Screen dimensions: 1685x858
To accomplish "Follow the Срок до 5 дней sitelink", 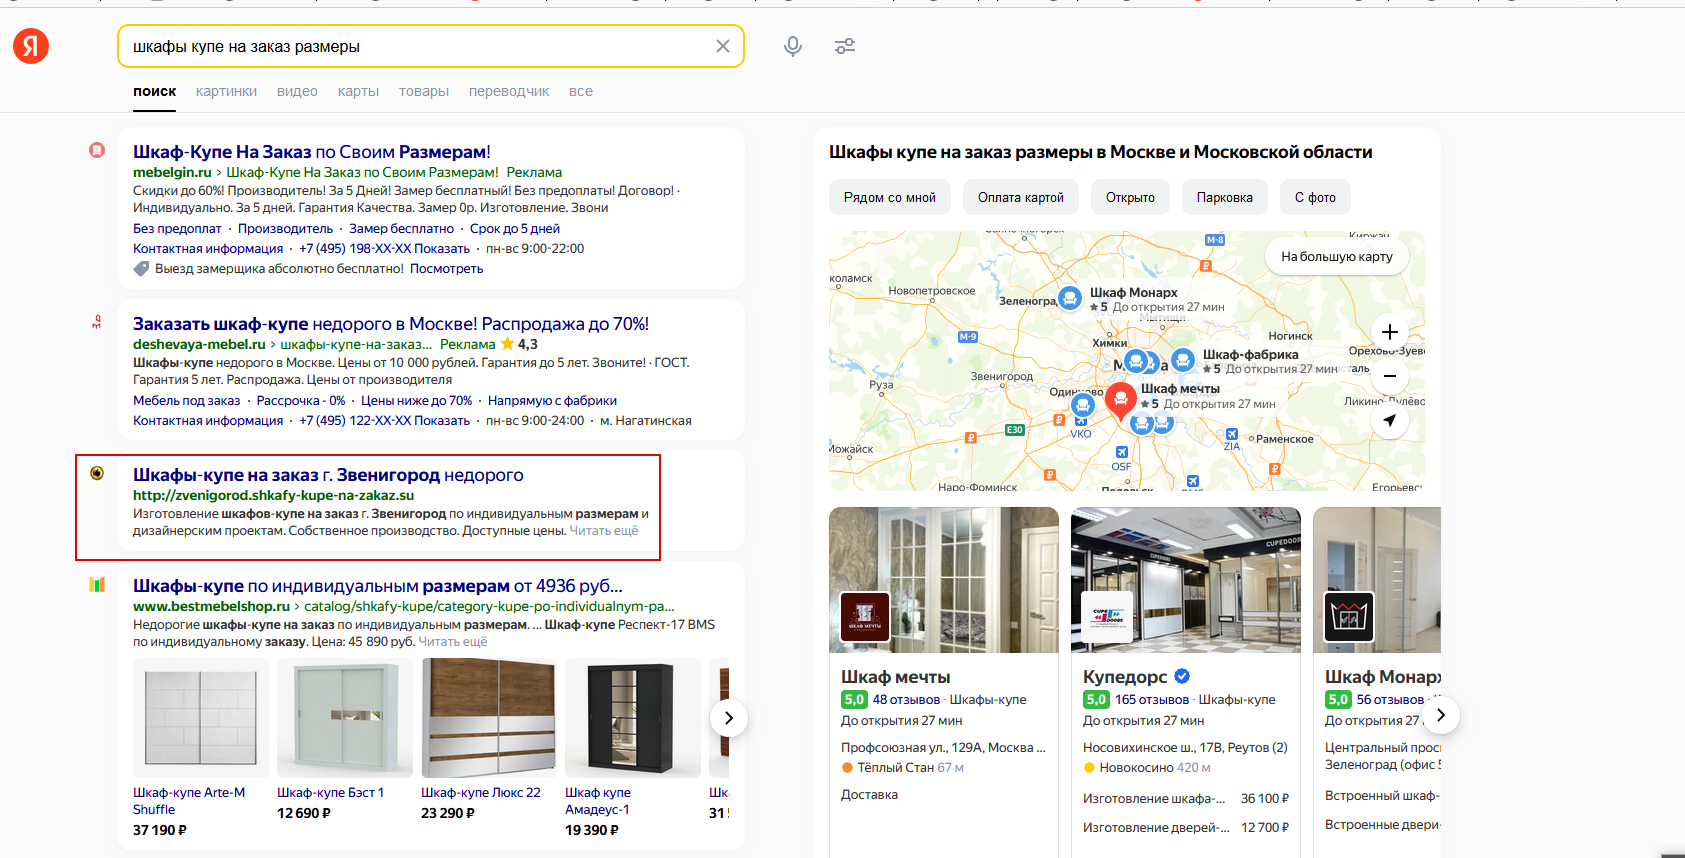I will tap(515, 229).
